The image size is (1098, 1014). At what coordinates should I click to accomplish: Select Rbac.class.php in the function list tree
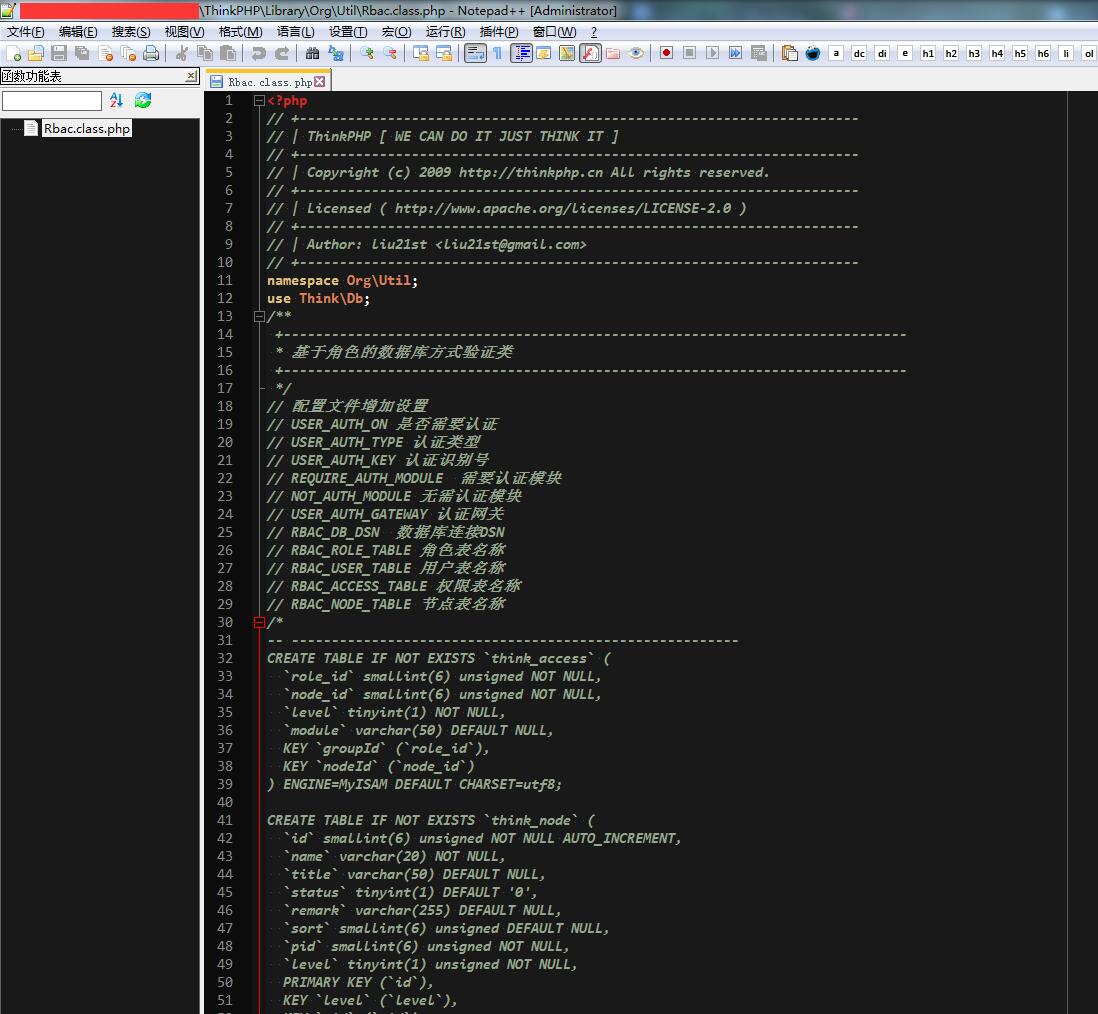[87, 129]
